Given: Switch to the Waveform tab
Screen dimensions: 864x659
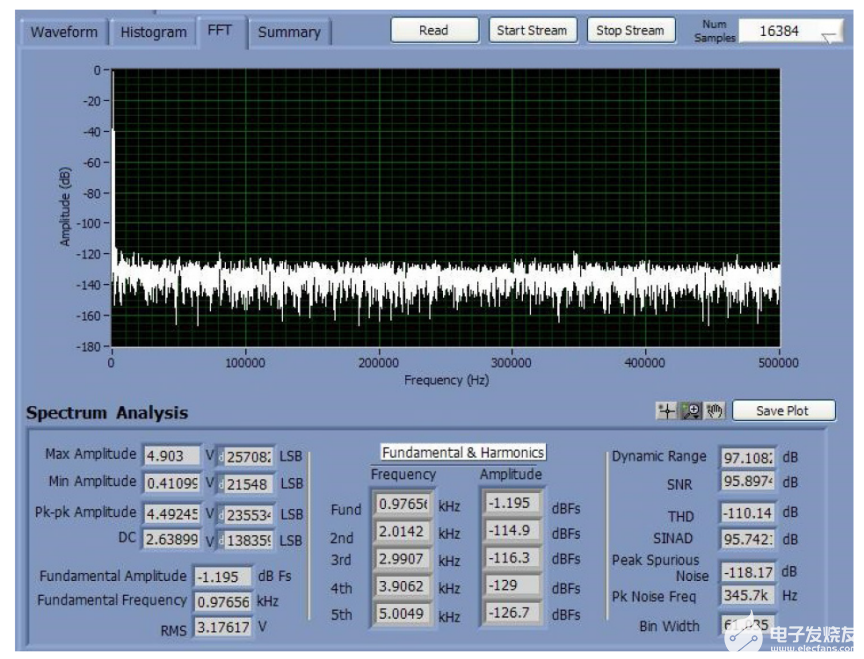Looking at the screenshot, I should click(64, 32).
